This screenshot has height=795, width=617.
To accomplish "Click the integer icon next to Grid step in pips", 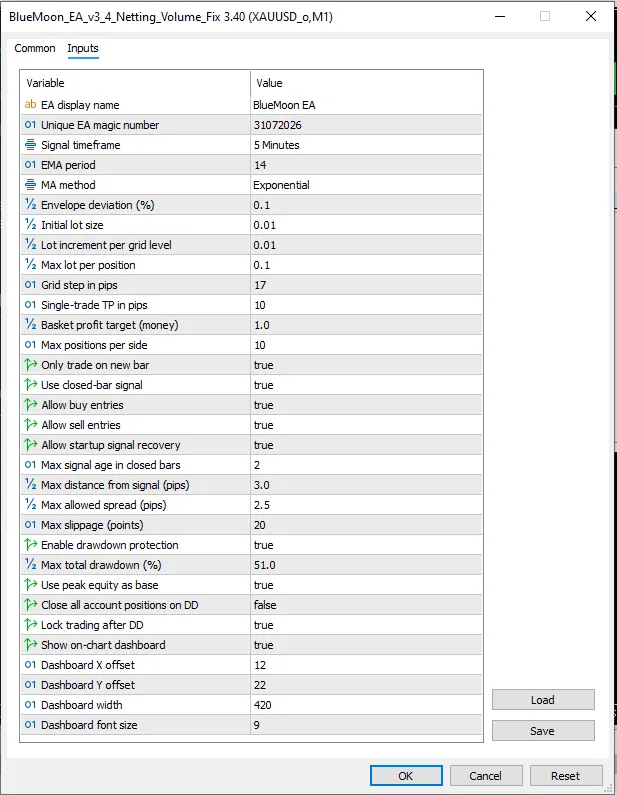I will pyautogui.click(x=30, y=284).
